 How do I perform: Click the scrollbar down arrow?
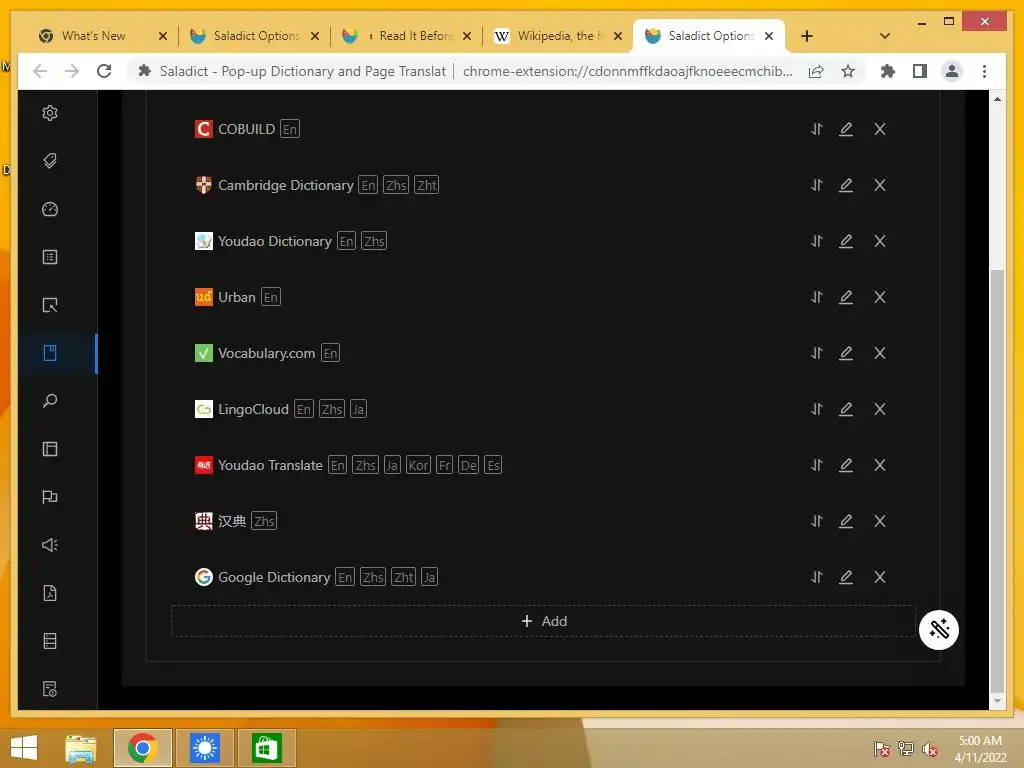(x=997, y=701)
